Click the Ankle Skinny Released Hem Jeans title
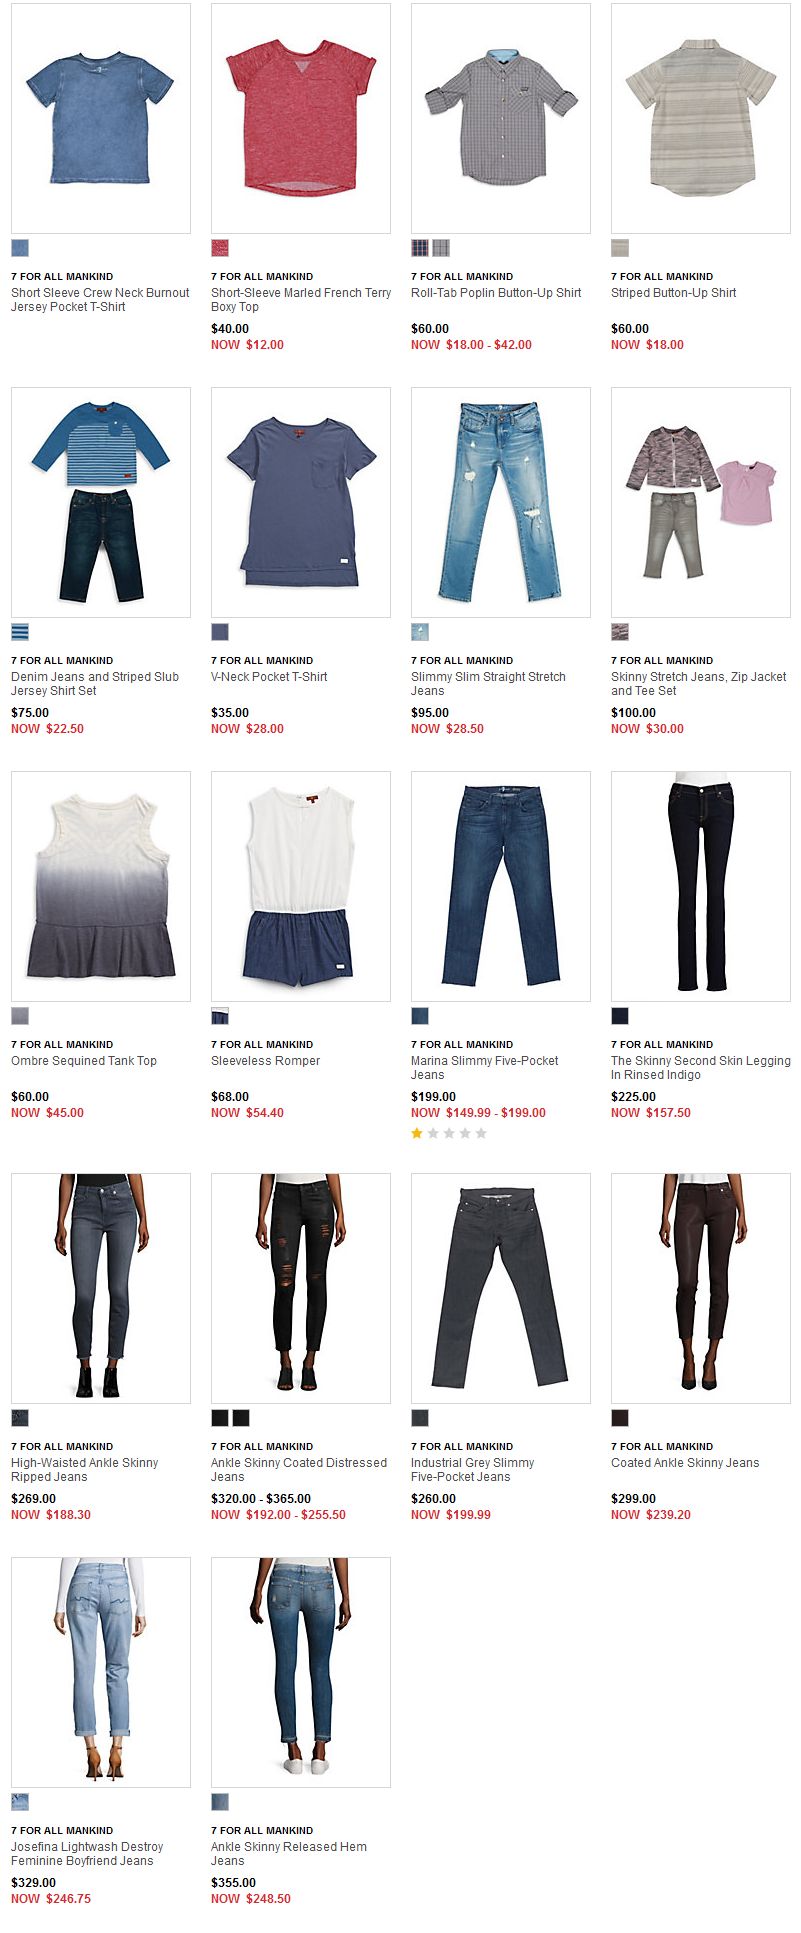801x1933 pixels. click(x=289, y=1854)
